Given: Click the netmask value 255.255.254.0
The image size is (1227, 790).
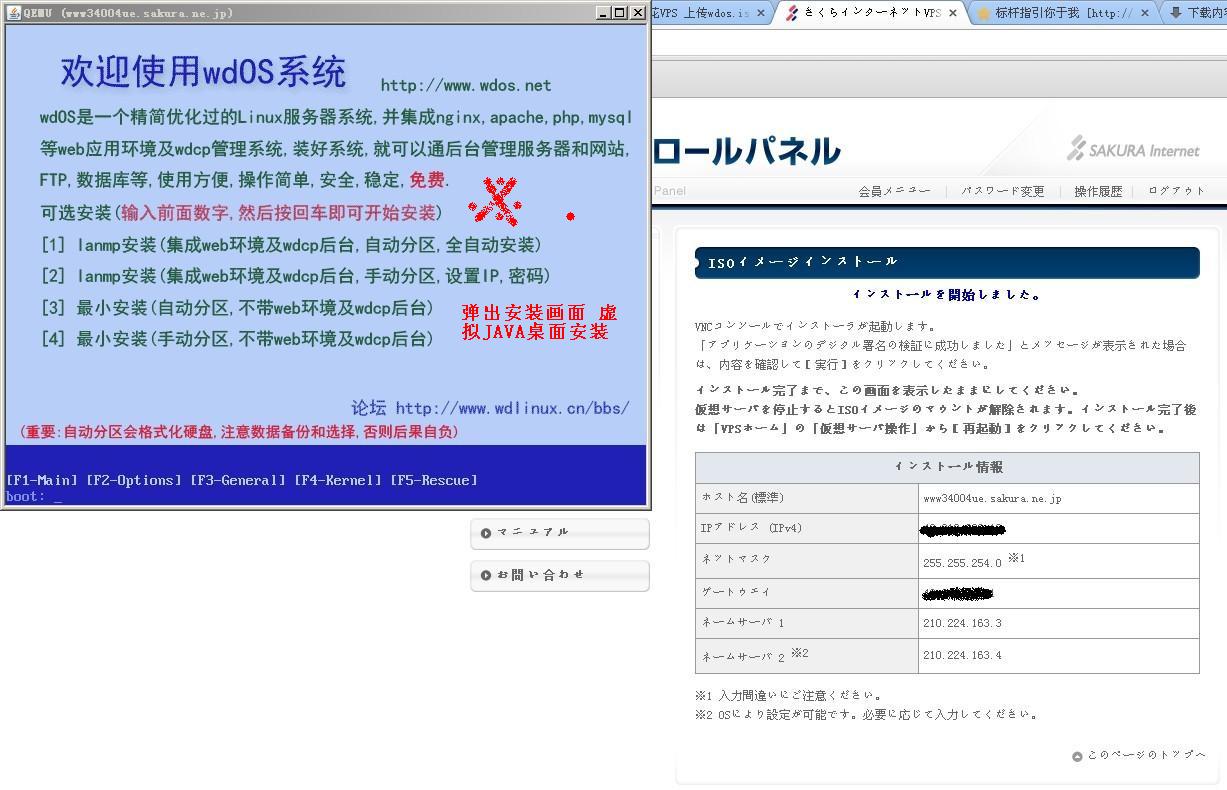Looking at the screenshot, I should coord(962,563).
